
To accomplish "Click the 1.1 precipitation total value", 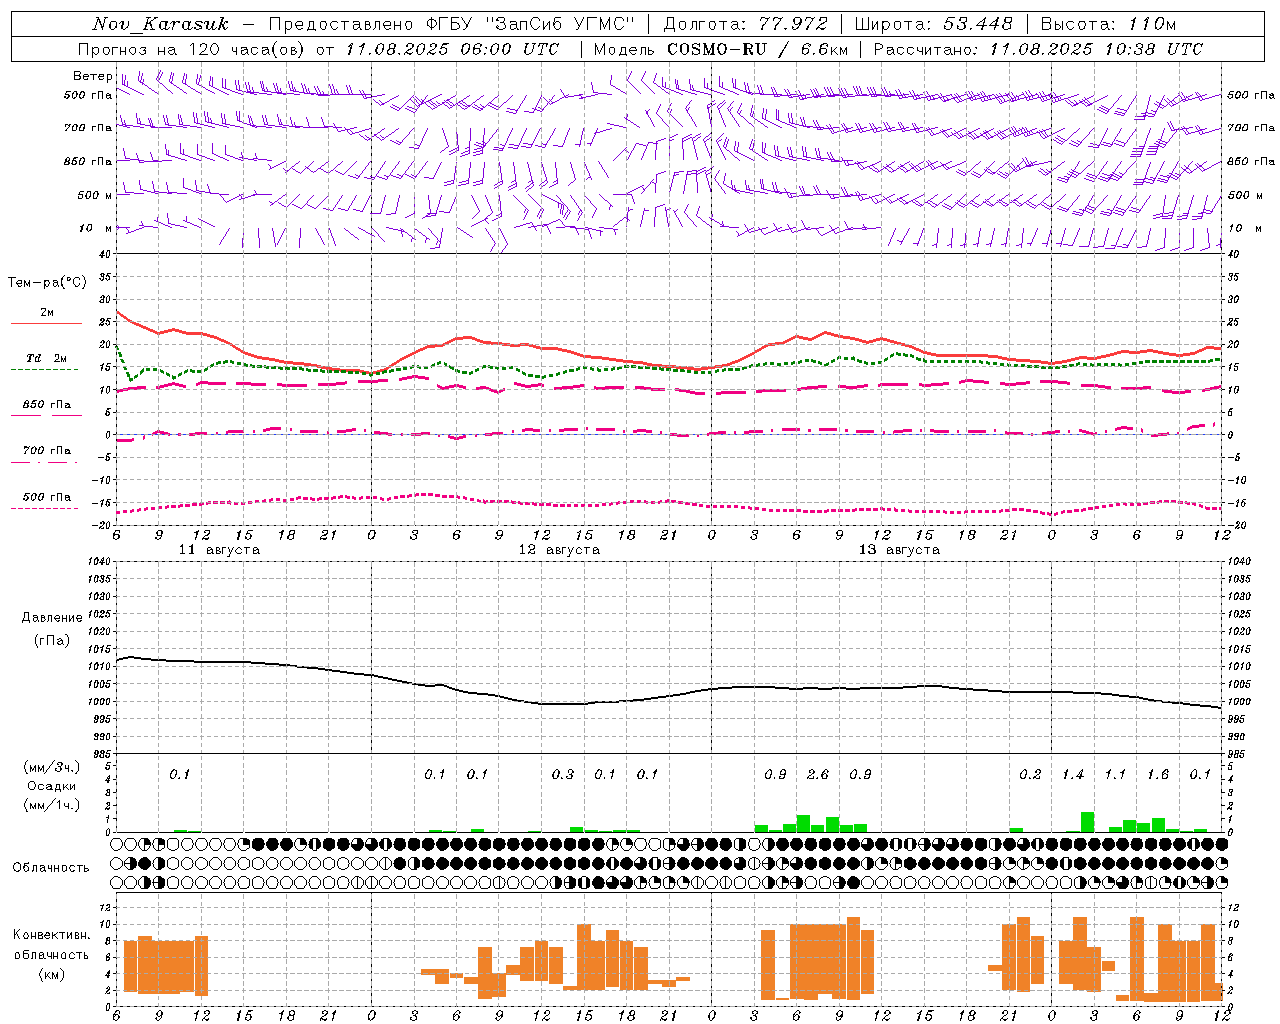I will click(x=1115, y=774).
